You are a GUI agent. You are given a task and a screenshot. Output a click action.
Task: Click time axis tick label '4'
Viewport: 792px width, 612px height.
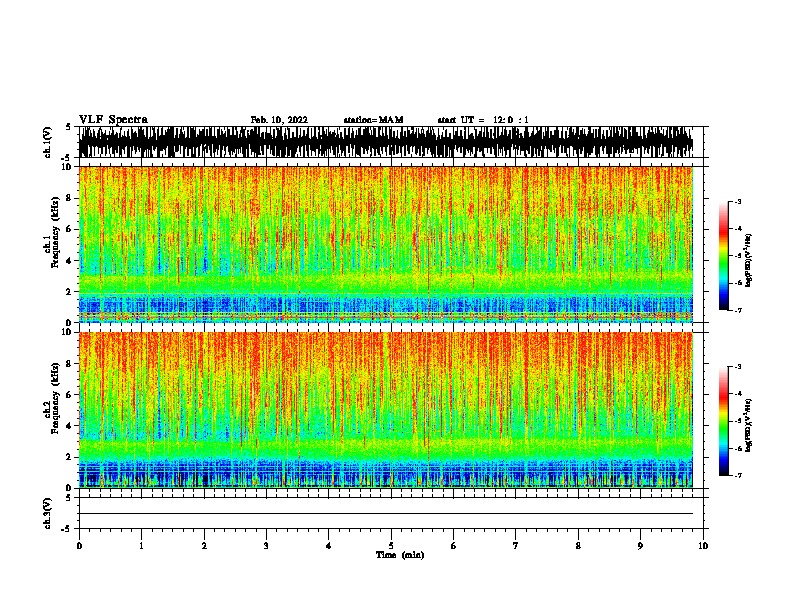[329, 546]
